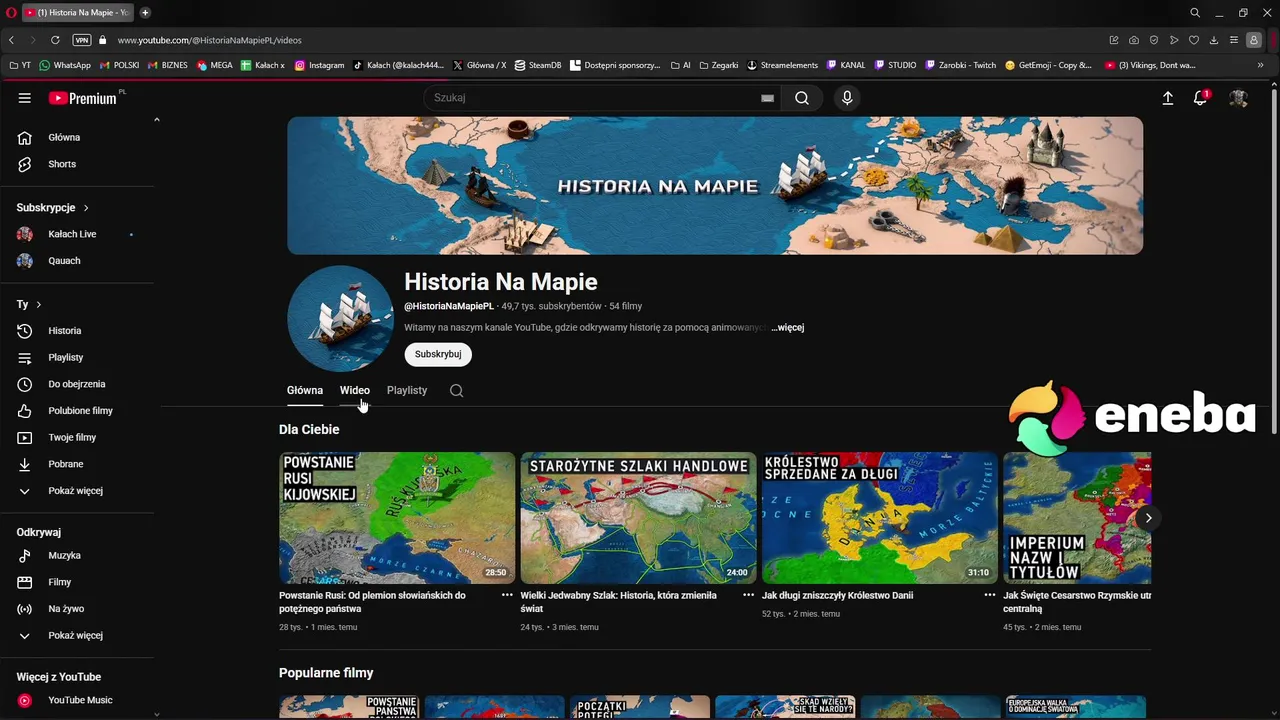Open YouTube Music link
Image resolution: width=1280 pixels, height=720 pixels.
tap(80, 701)
